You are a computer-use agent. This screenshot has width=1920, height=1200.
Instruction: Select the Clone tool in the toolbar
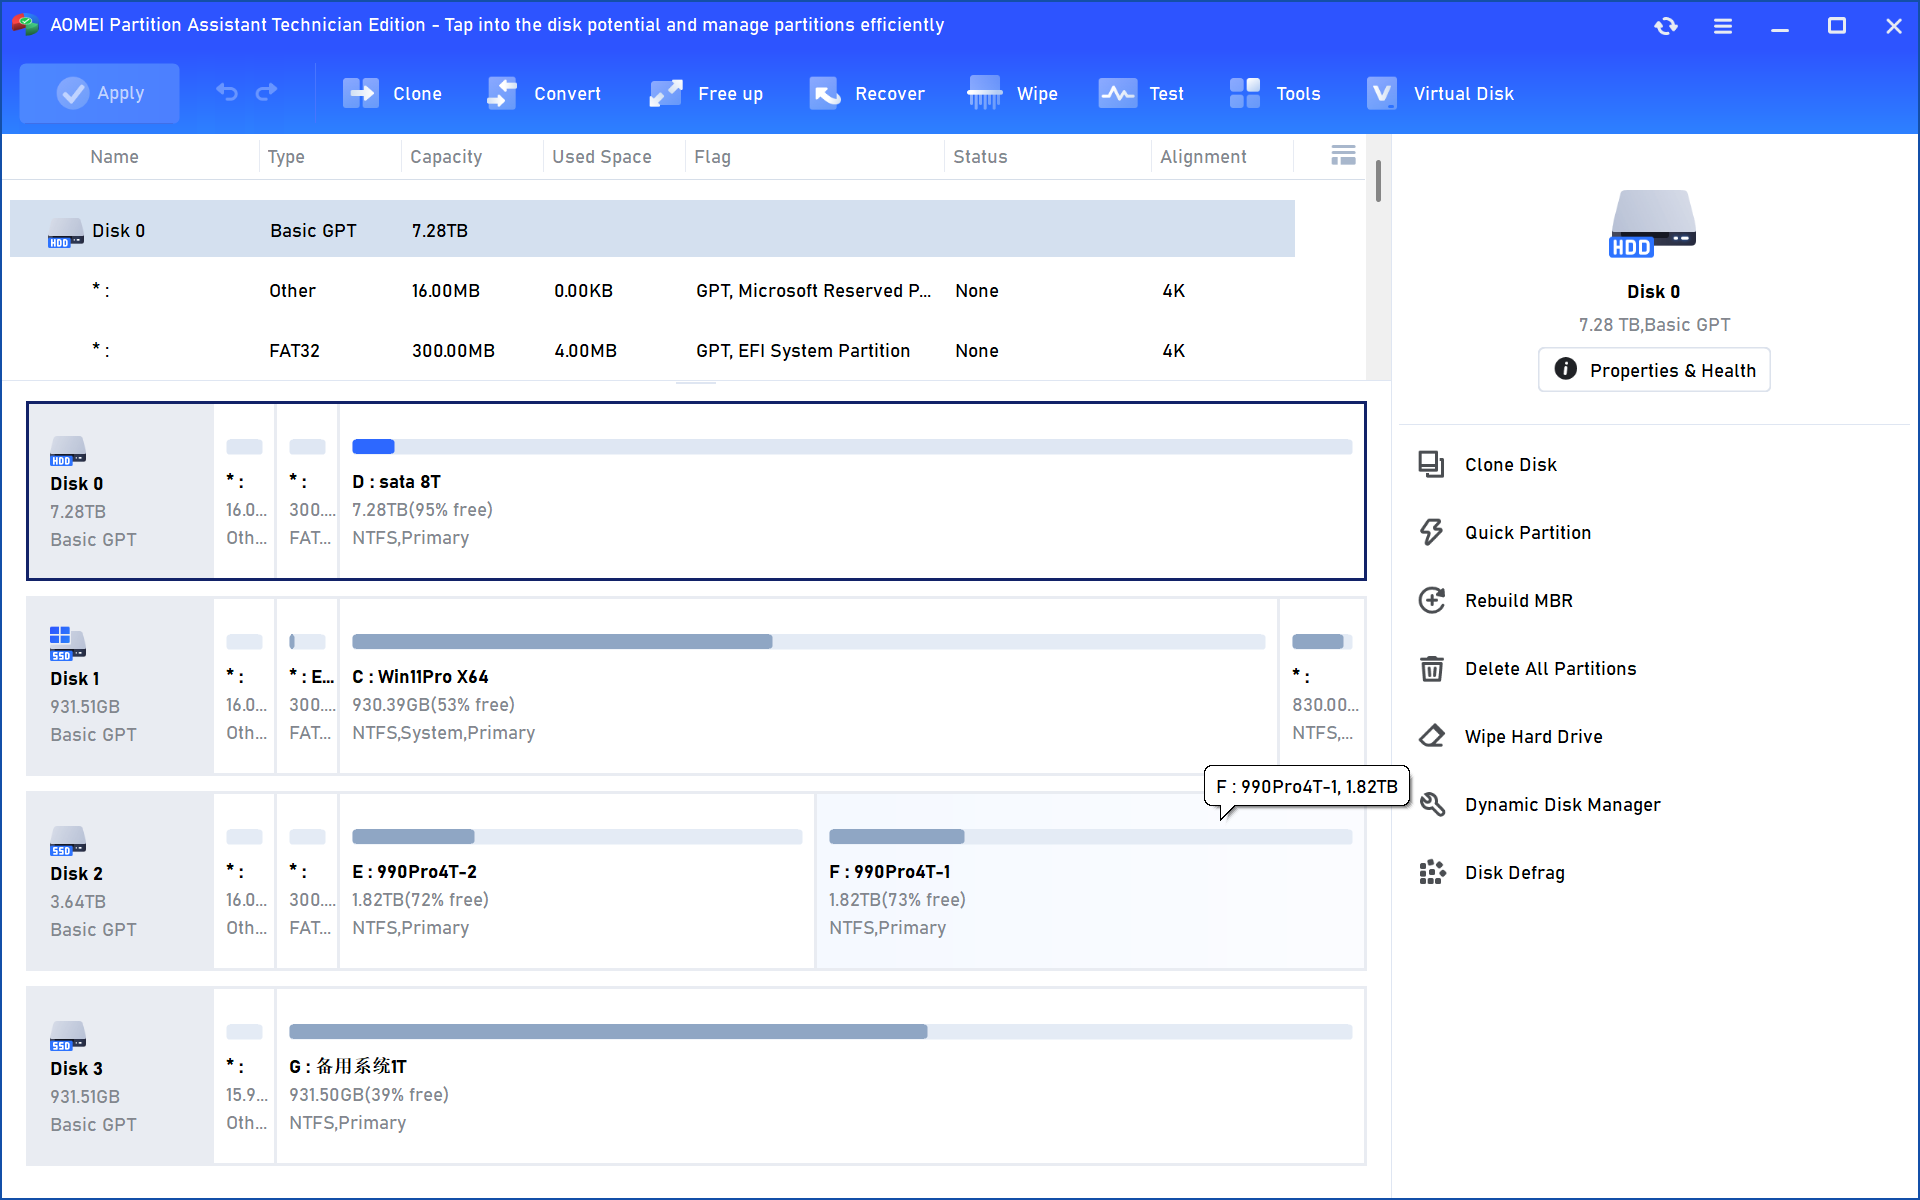[x=393, y=93]
